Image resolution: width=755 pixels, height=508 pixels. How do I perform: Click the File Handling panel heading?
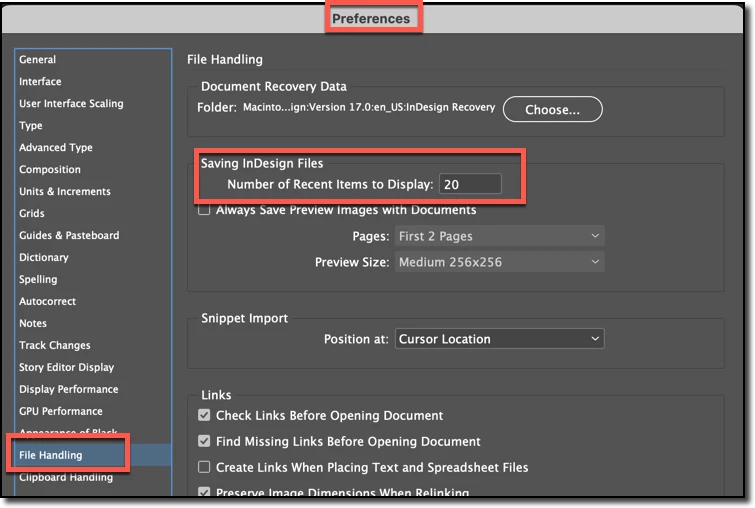tap(225, 59)
